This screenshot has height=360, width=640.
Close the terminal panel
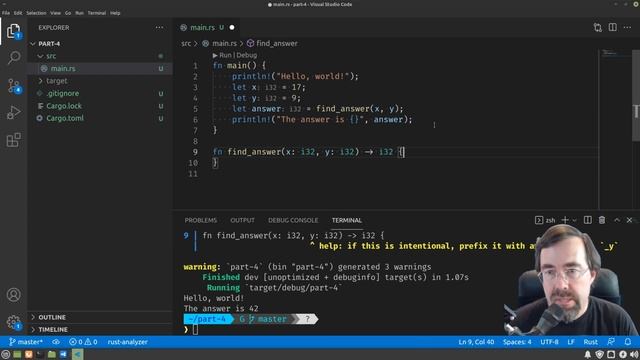(x=629, y=220)
